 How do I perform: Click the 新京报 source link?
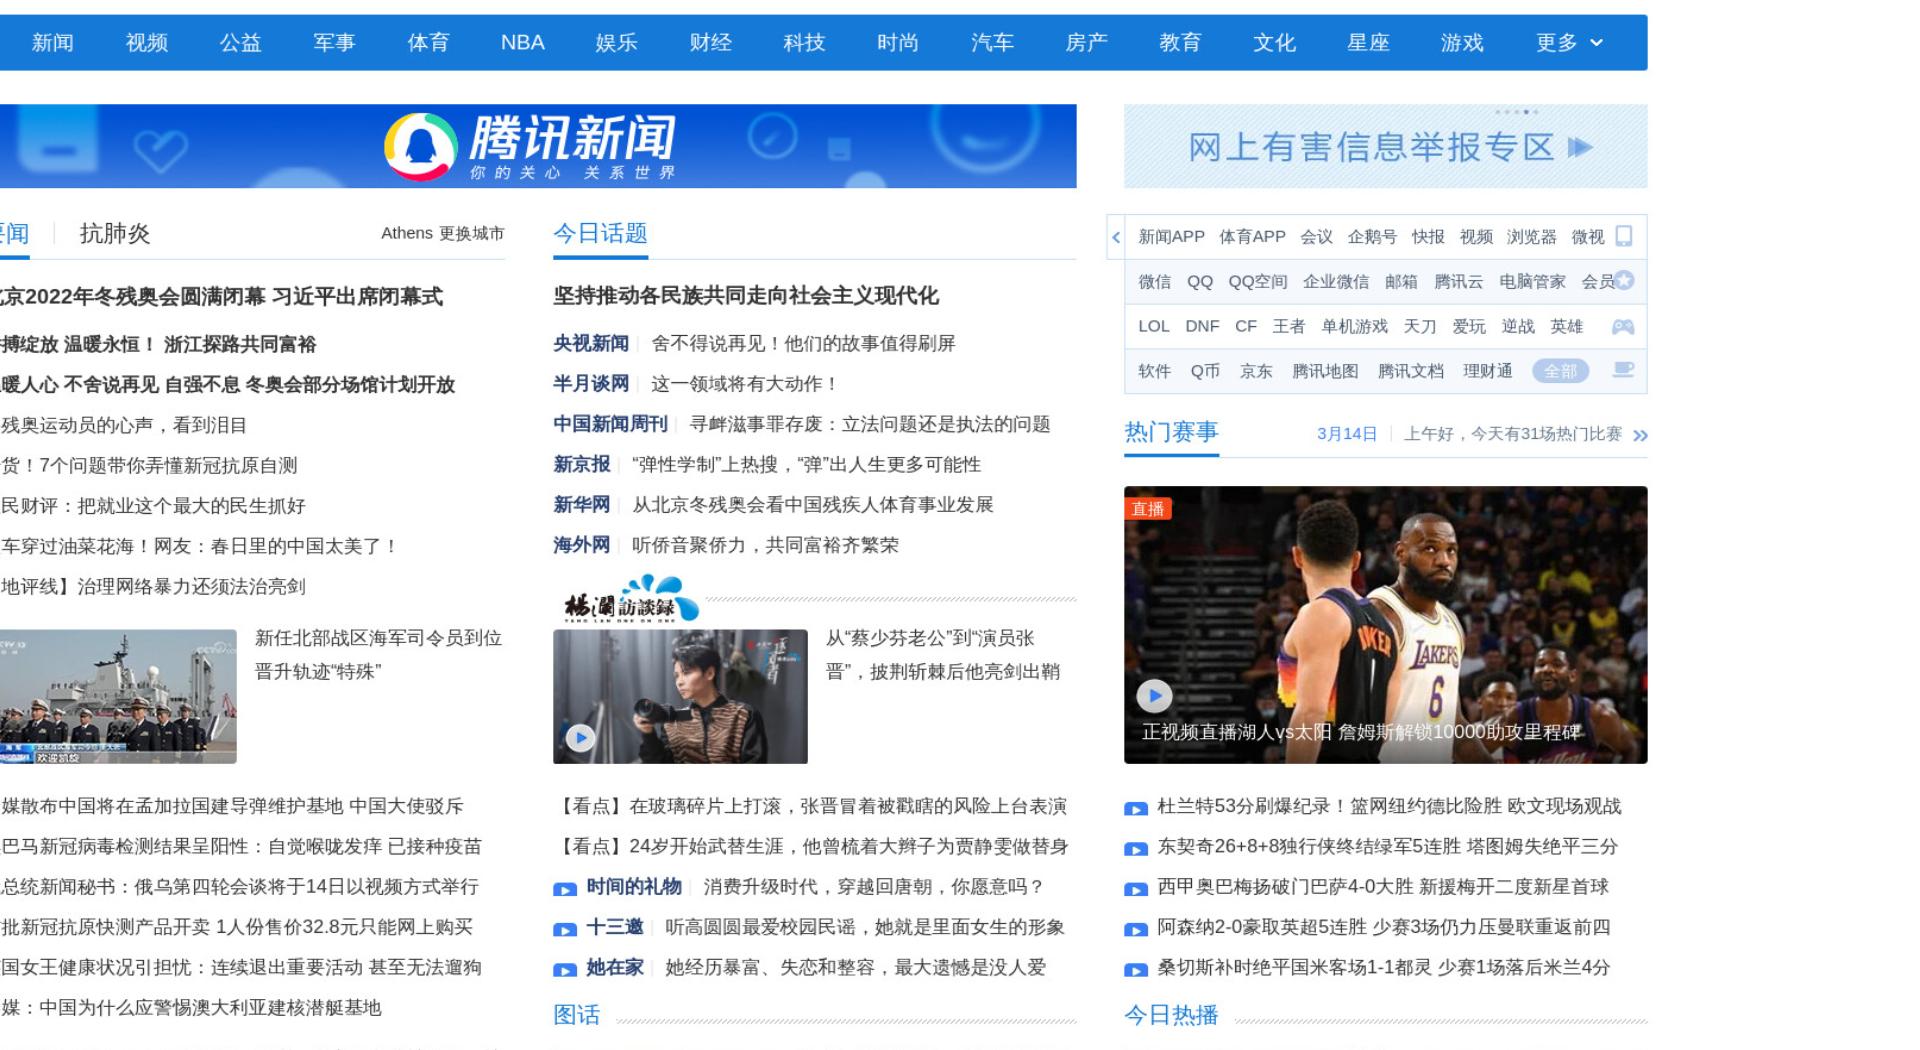[581, 464]
